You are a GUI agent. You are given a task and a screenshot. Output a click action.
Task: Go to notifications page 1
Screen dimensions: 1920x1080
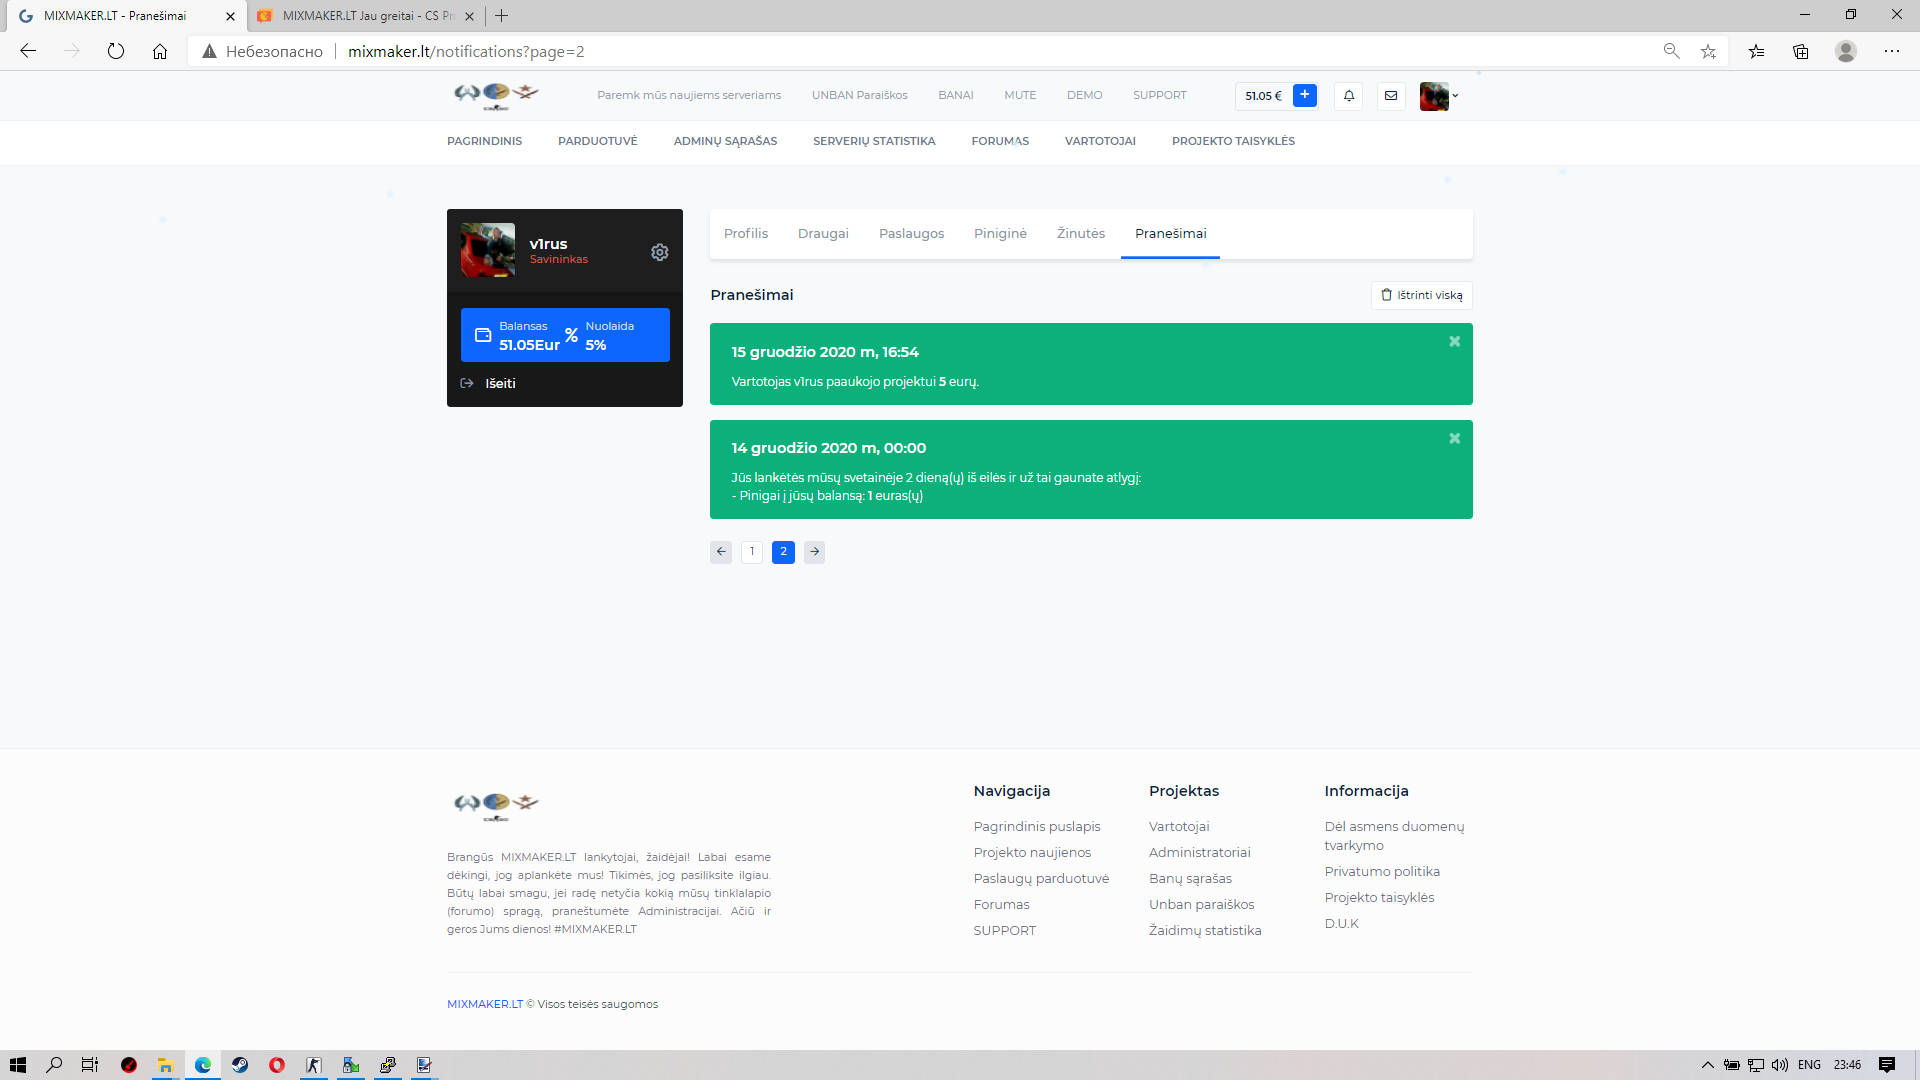coord(752,552)
